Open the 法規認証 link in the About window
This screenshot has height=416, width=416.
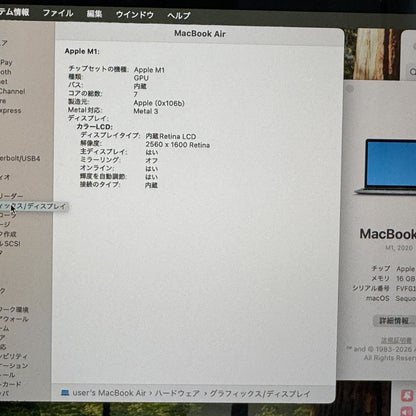tap(396, 340)
